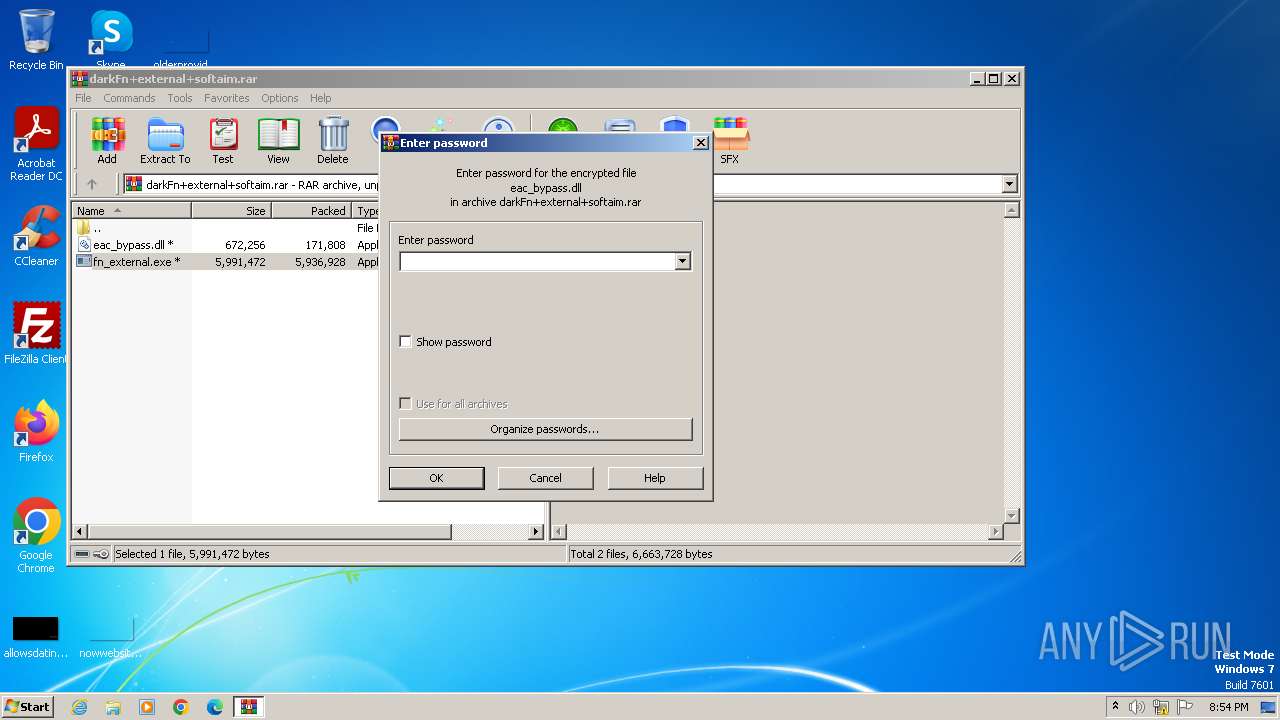Image resolution: width=1280 pixels, height=720 pixels.
Task: Click right pane scroll up arrow
Action: click(x=1011, y=211)
